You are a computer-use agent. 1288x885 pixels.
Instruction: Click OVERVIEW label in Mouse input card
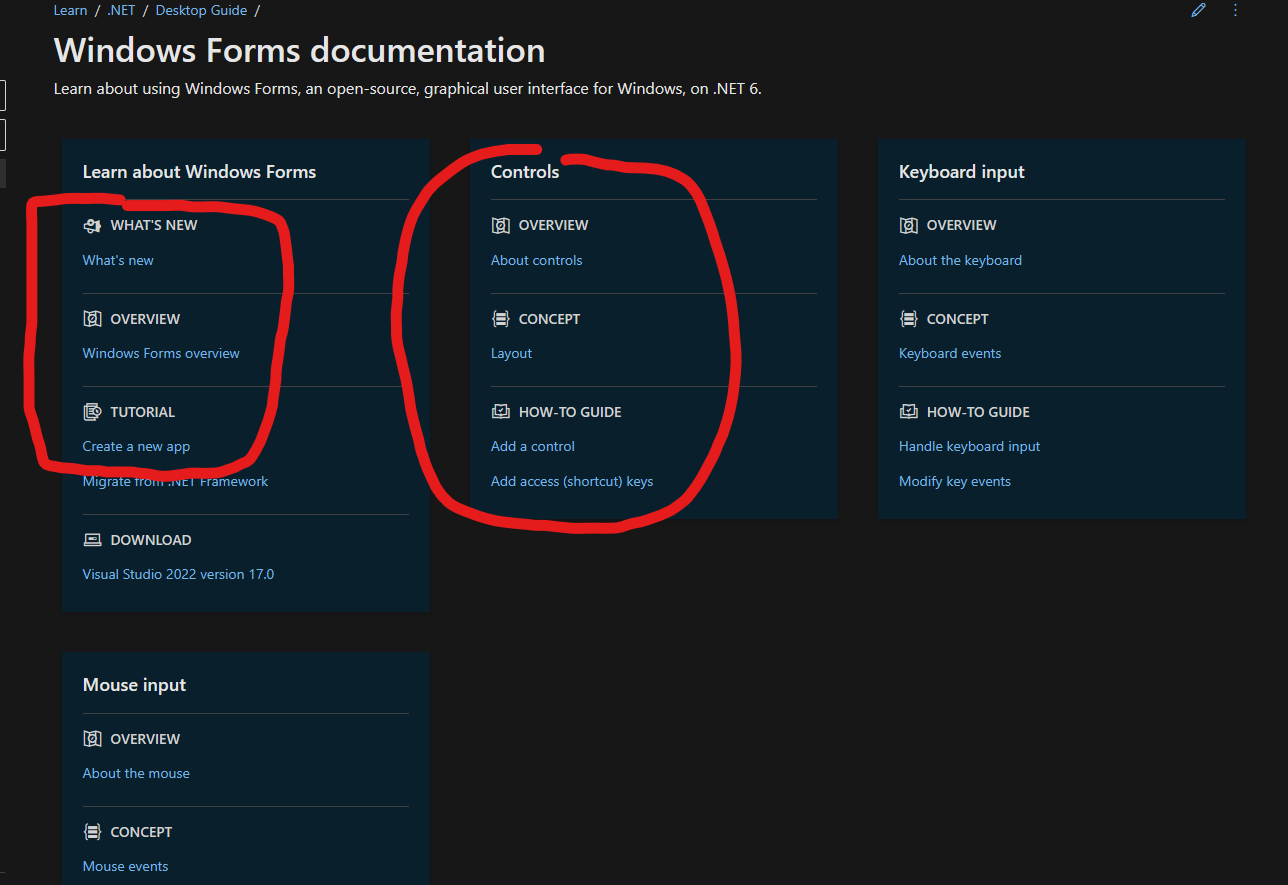[x=145, y=739]
